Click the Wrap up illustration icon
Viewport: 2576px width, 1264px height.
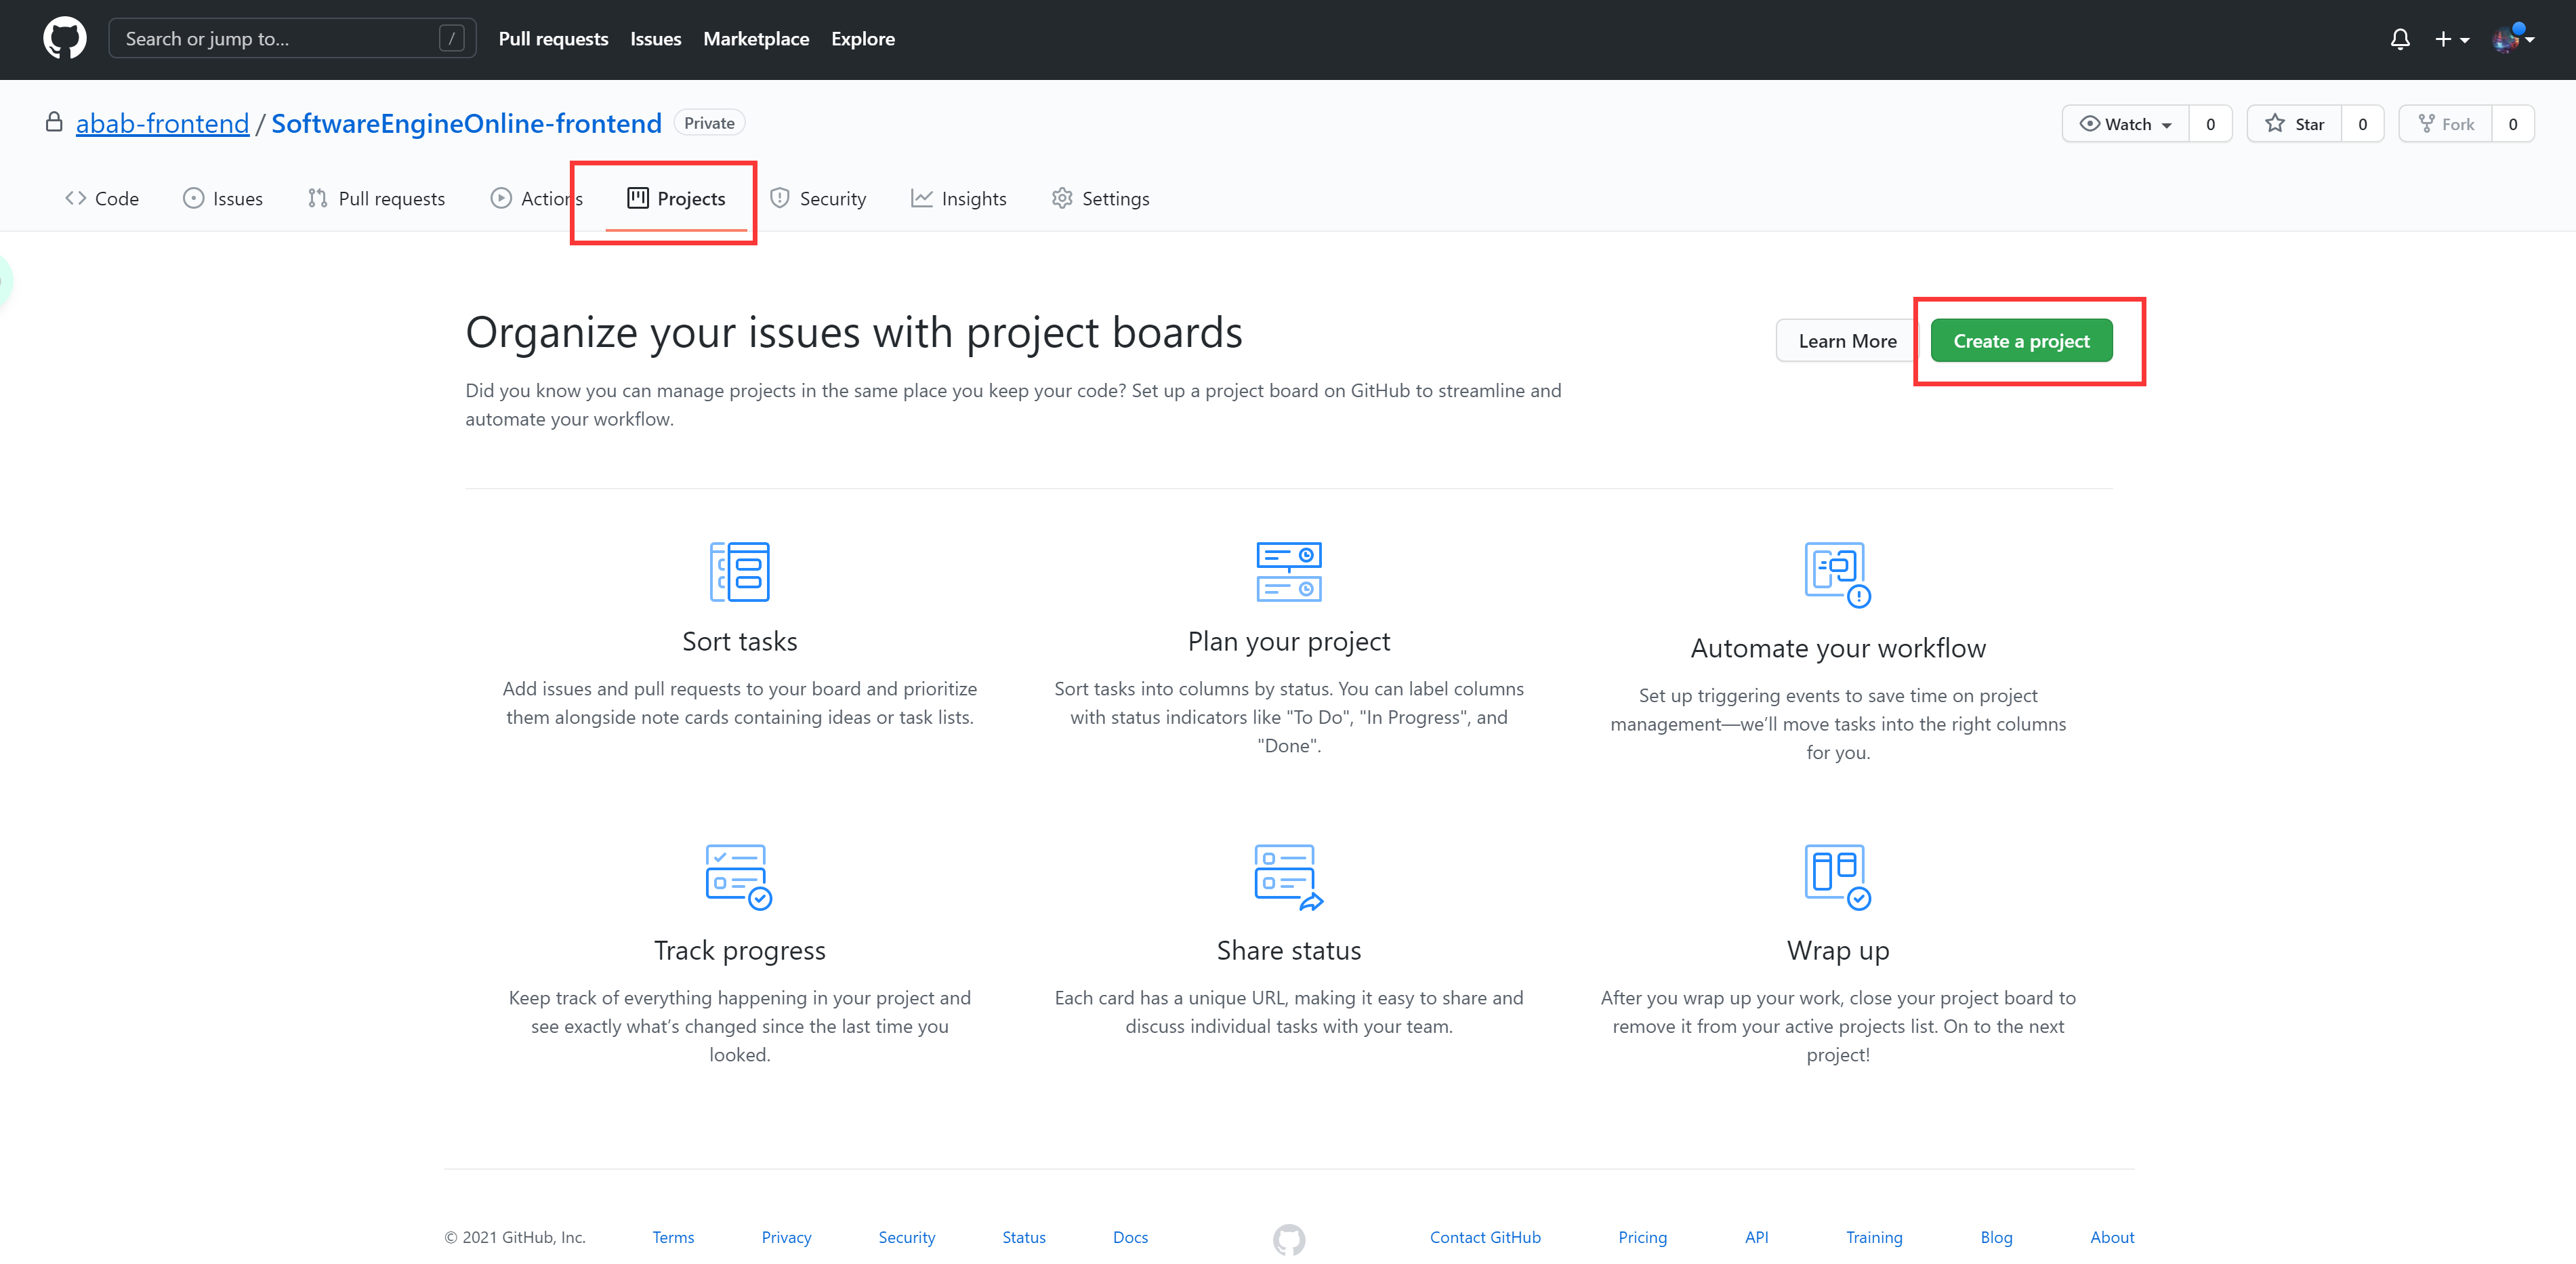click(x=1837, y=876)
